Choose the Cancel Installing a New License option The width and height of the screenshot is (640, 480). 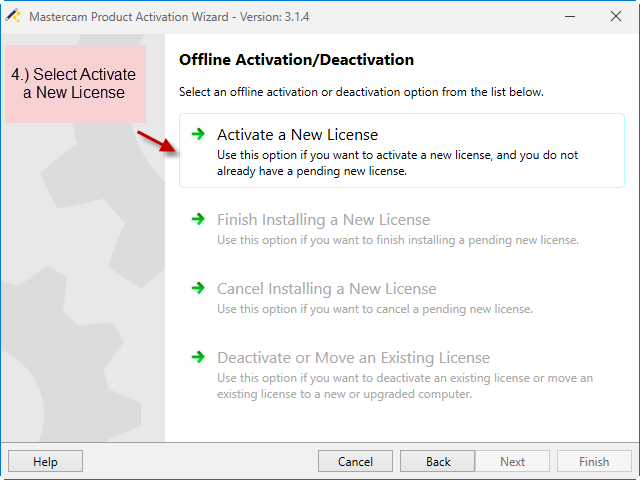[x=327, y=289]
